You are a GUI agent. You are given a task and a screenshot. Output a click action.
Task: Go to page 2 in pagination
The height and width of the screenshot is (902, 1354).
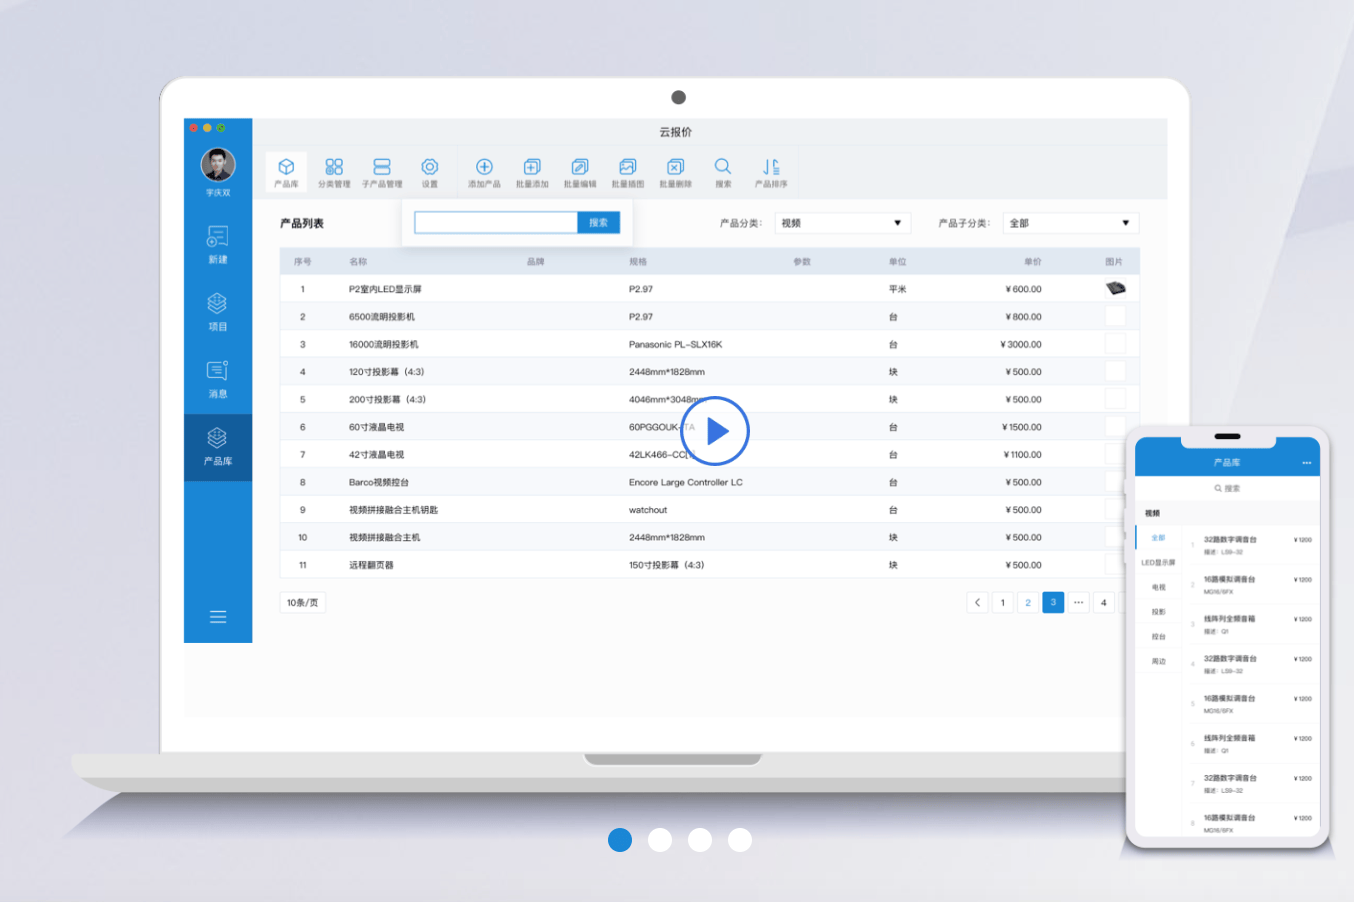[x=1028, y=602]
